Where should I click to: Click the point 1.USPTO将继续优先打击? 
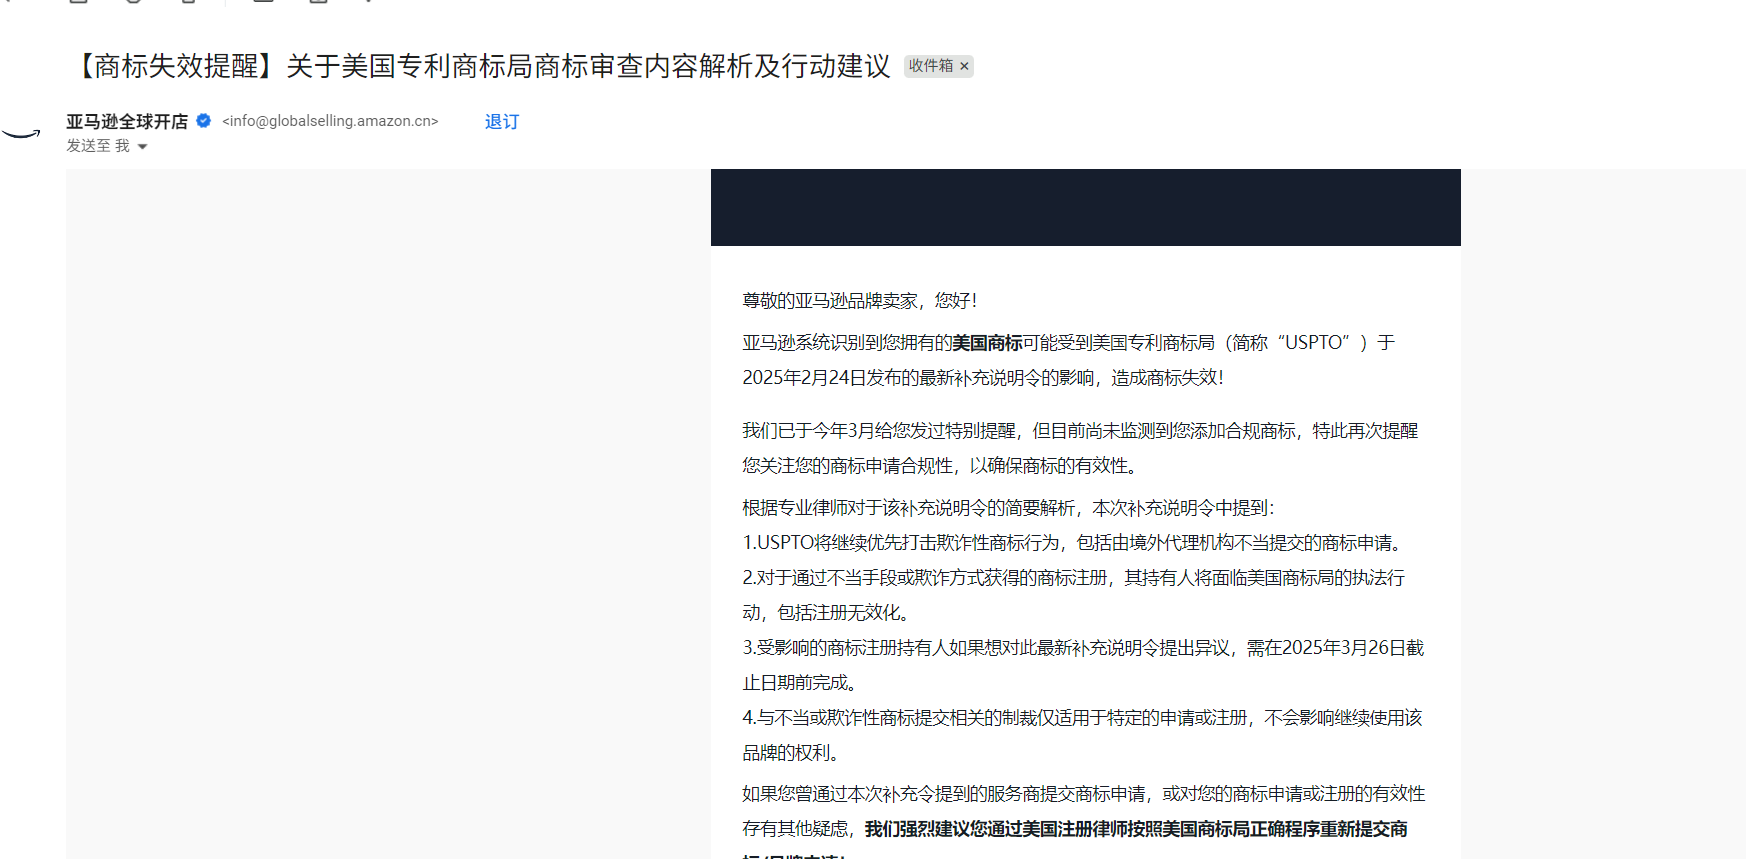pos(1076,543)
